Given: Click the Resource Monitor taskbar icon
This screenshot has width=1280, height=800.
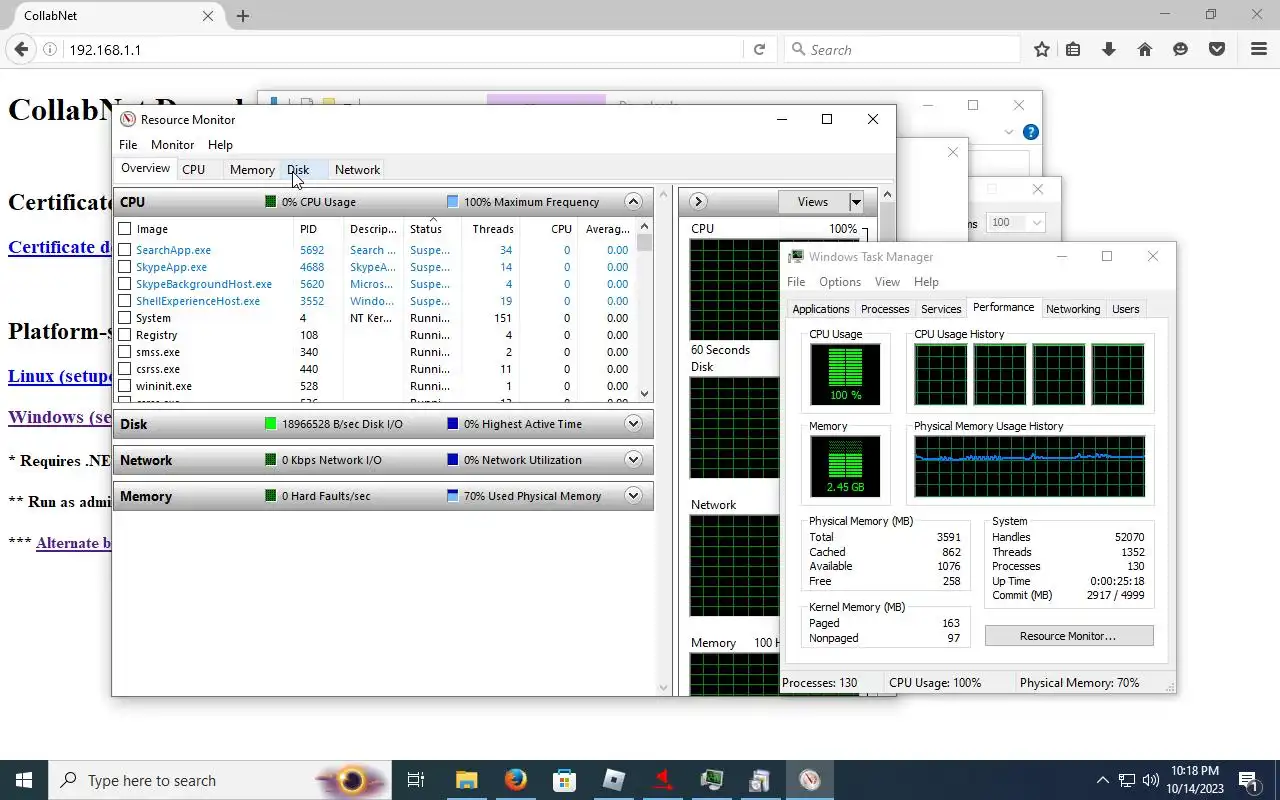Looking at the screenshot, I should point(810,780).
